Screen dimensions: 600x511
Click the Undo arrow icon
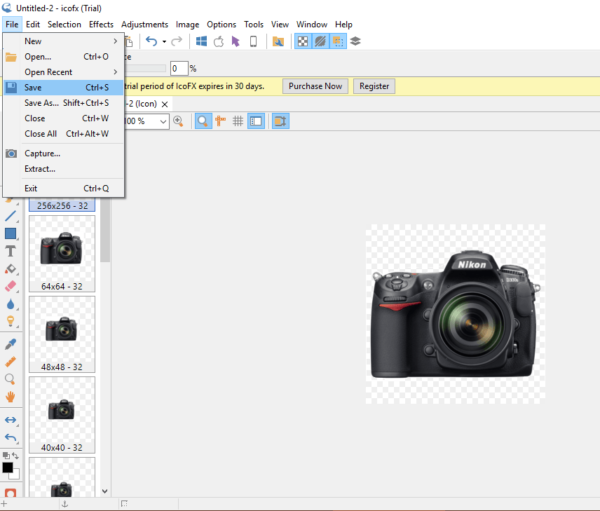pos(152,41)
